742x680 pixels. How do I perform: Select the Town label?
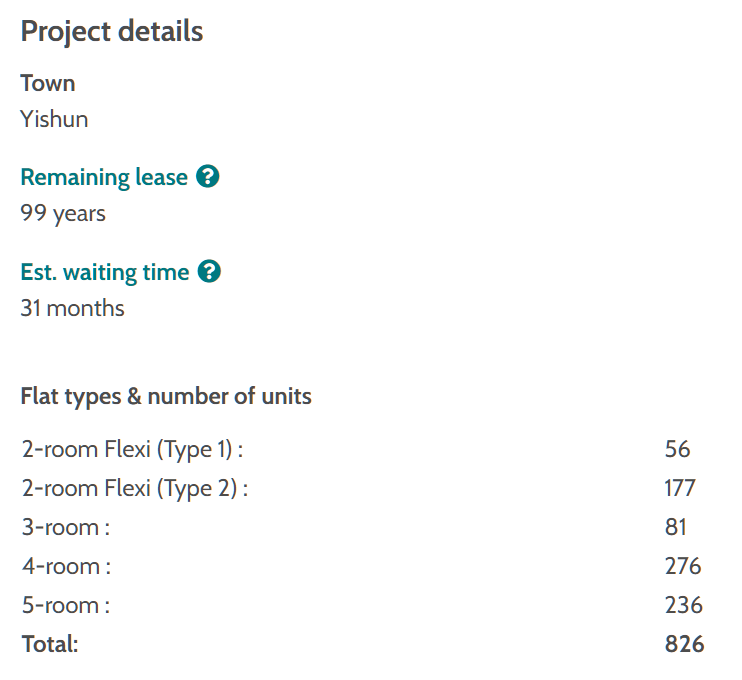pyautogui.click(x=48, y=84)
